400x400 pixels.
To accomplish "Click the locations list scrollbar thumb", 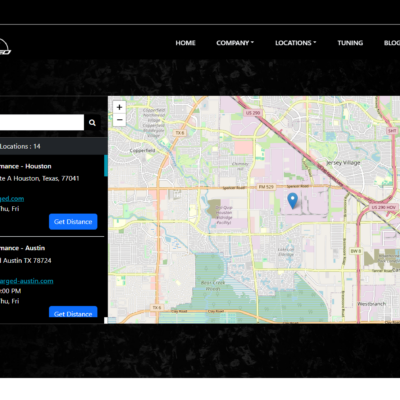I will (106, 165).
